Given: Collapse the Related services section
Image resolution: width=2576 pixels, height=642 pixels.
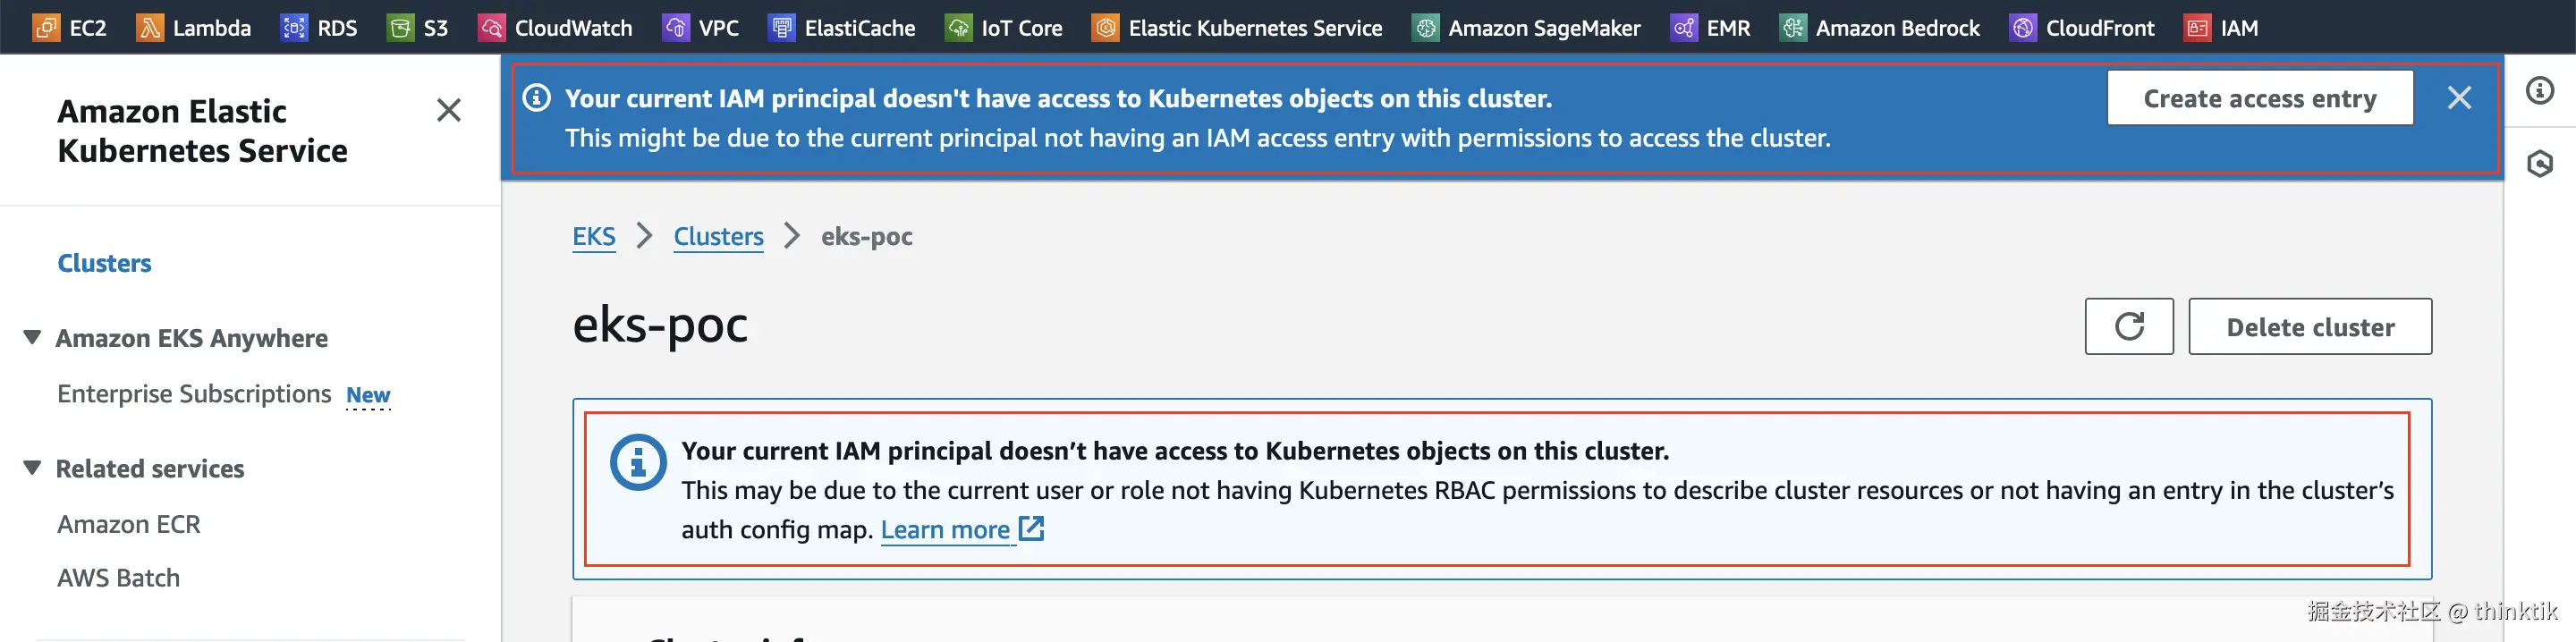Looking at the screenshot, I should (33, 468).
